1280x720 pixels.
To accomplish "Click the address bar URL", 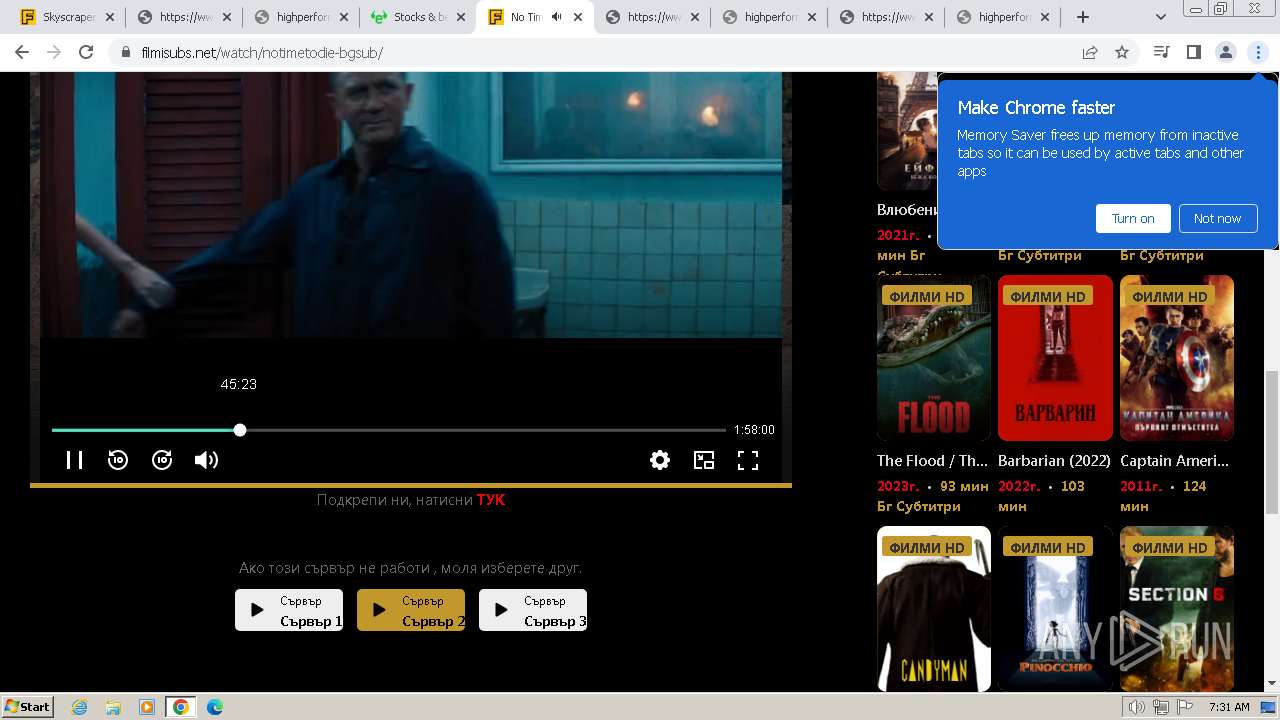I will pyautogui.click(x=262, y=53).
